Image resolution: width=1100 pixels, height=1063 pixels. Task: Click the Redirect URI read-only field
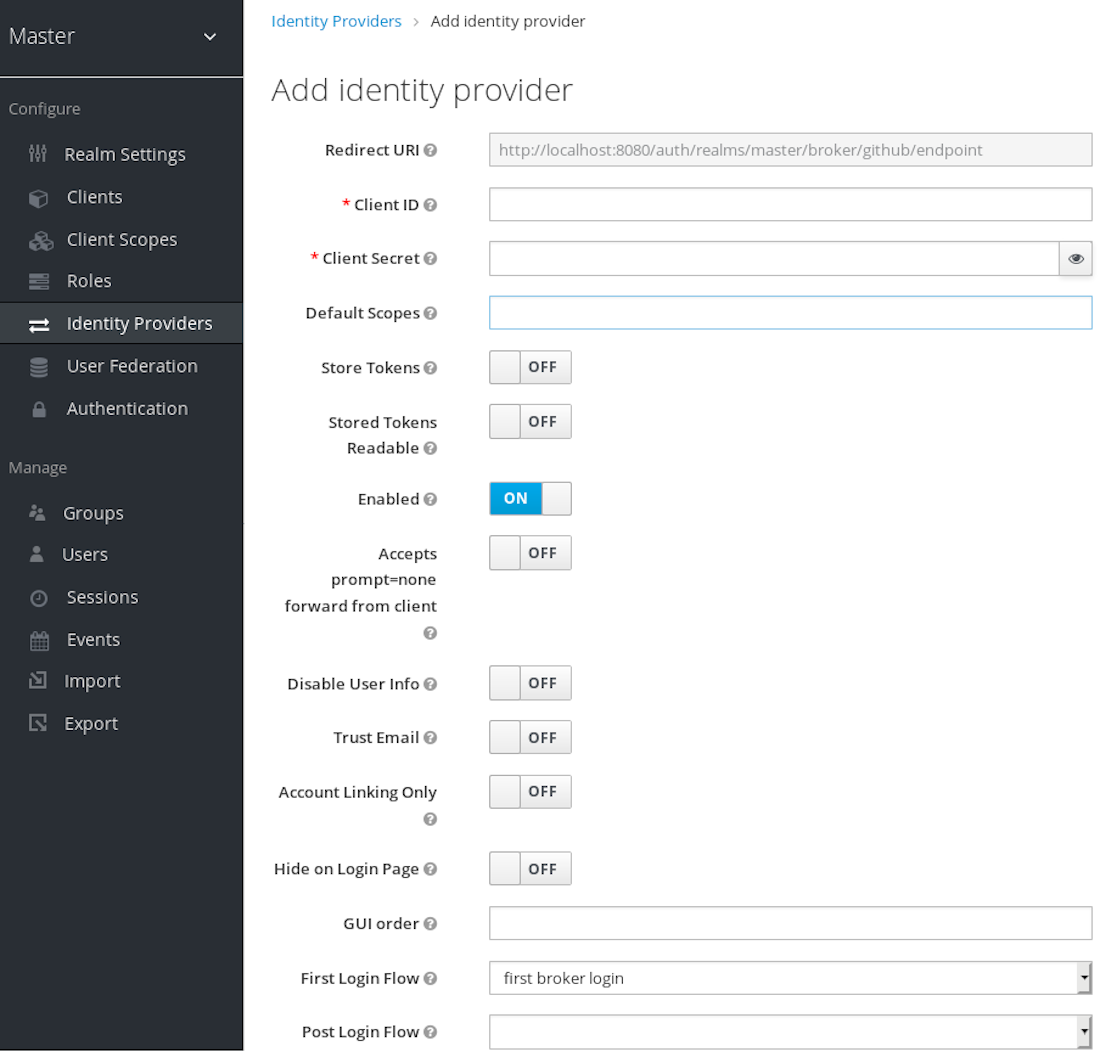[x=790, y=150]
